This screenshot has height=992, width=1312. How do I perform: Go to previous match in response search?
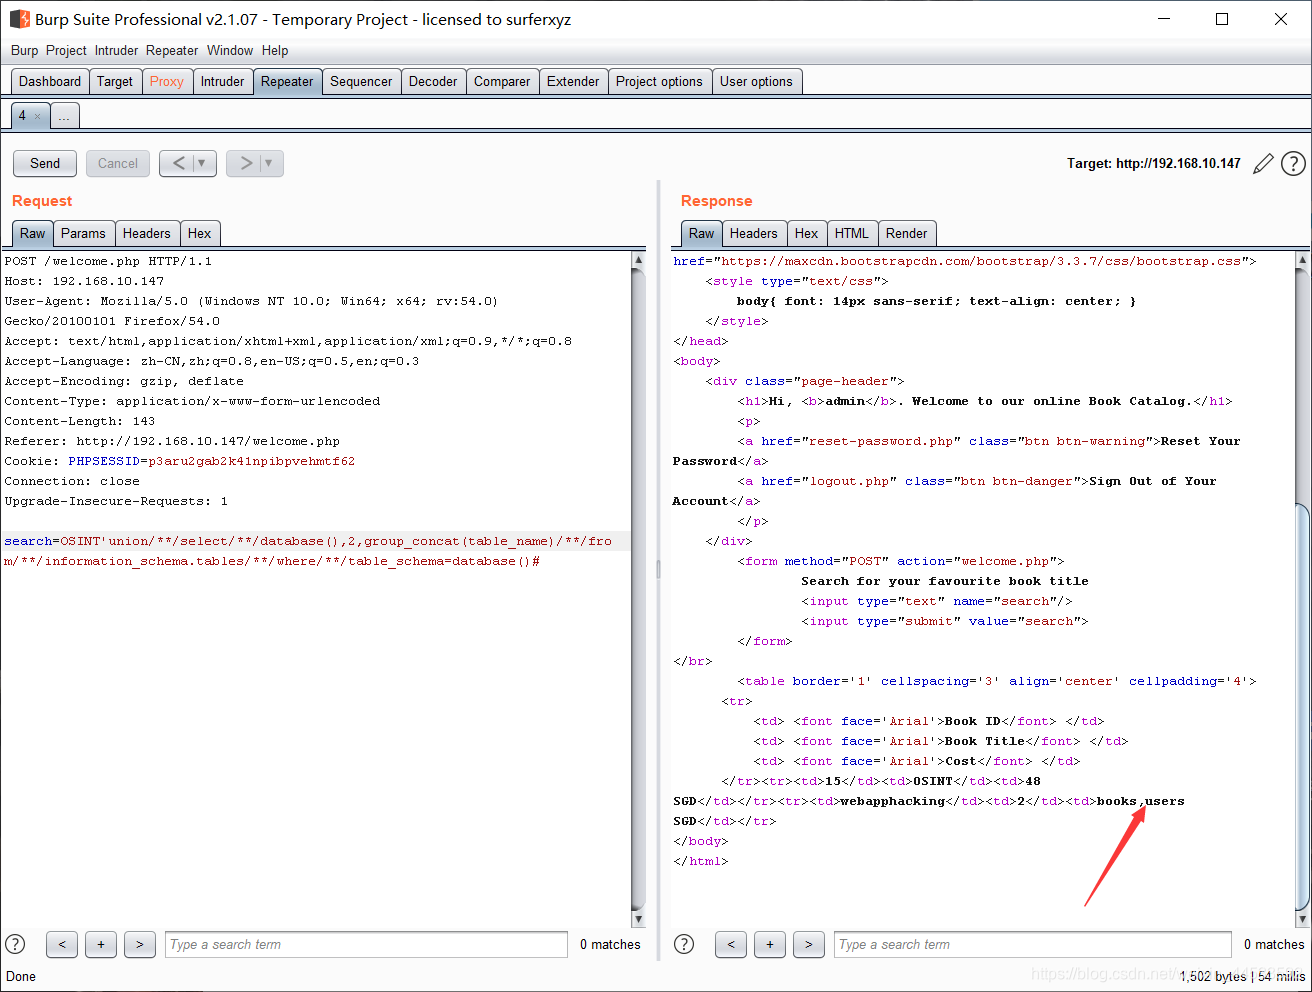[x=731, y=944]
